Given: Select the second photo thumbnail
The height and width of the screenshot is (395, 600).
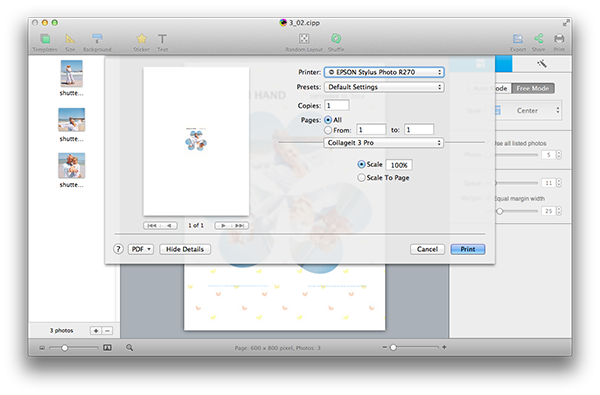Looking at the screenshot, I should tap(72, 120).
